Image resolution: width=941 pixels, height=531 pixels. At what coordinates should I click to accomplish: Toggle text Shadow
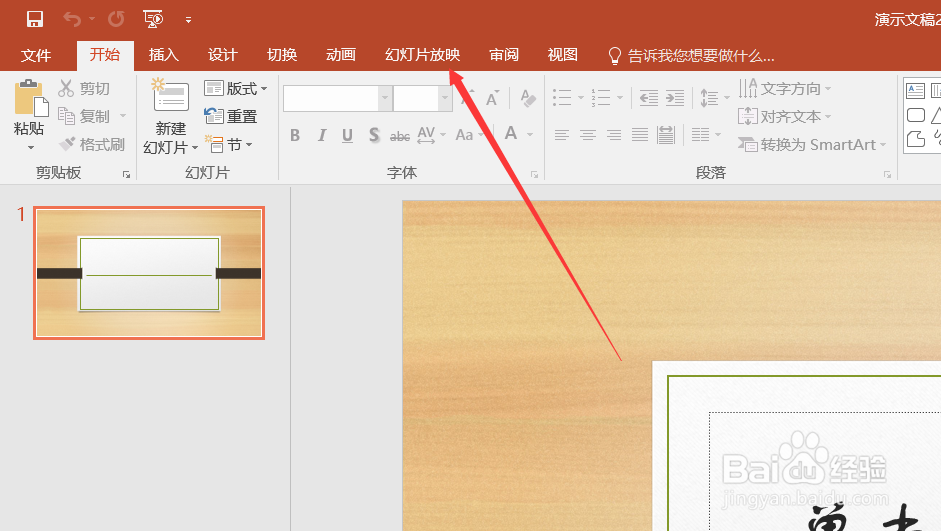tap(374, 135)
